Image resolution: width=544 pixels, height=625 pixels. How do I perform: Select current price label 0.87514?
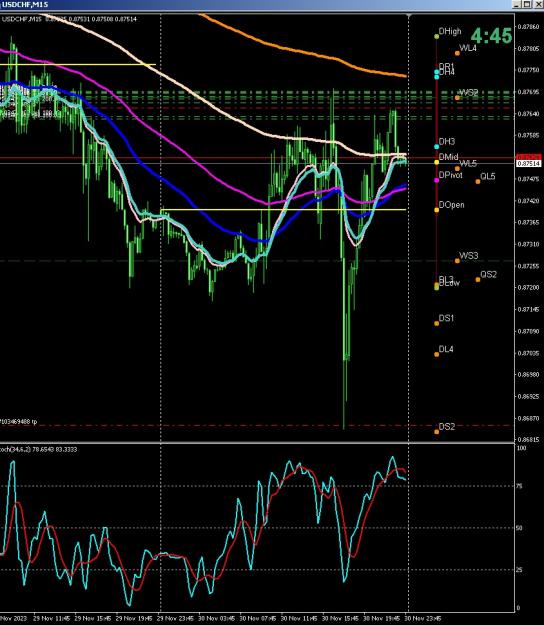[528, 163]
